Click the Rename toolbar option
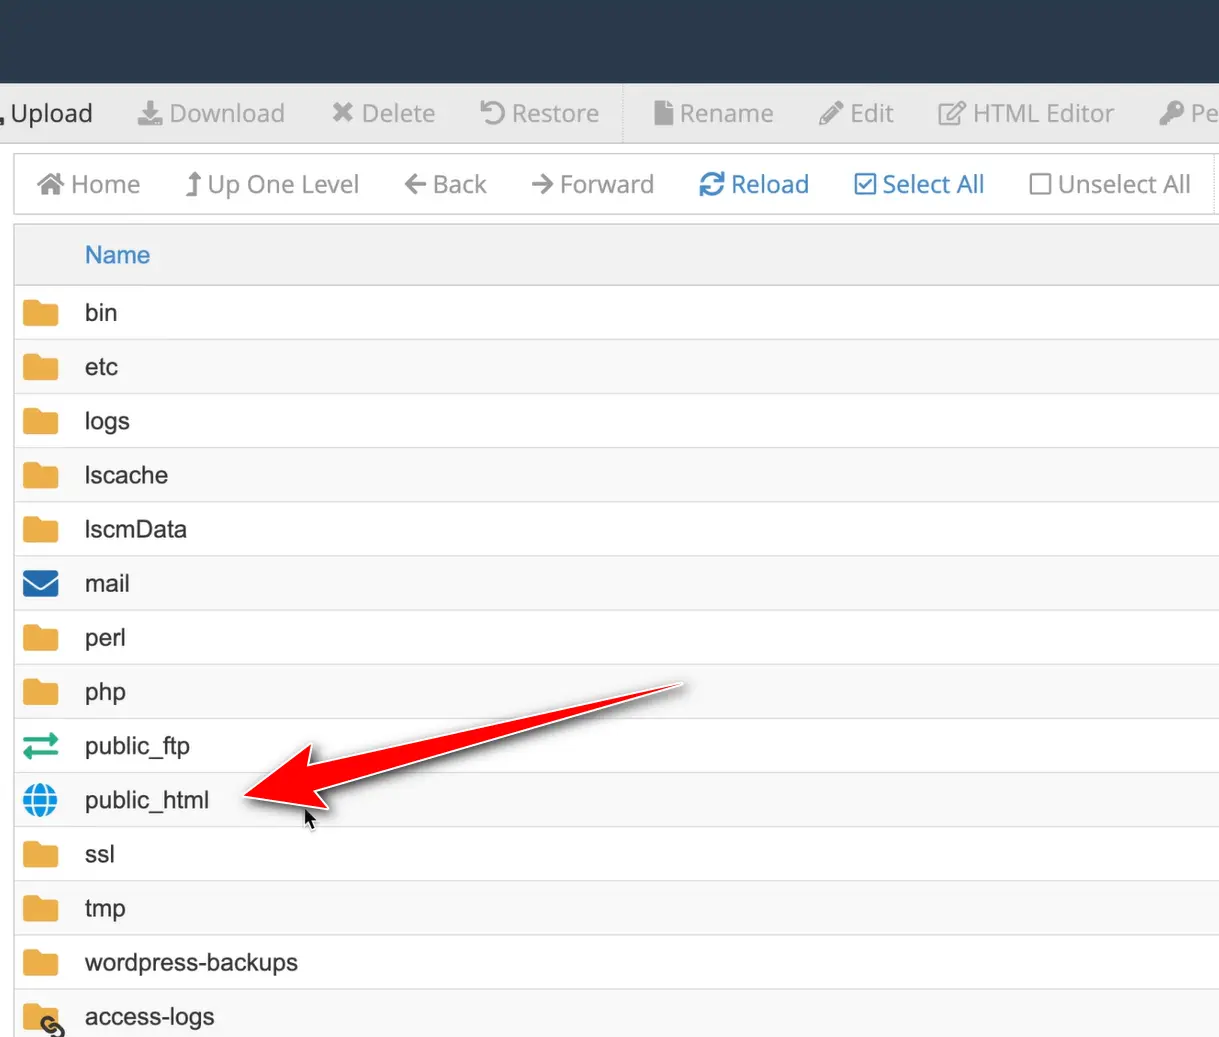The height and width of the screenshot is (1037, 1219). tap(713, 114)
